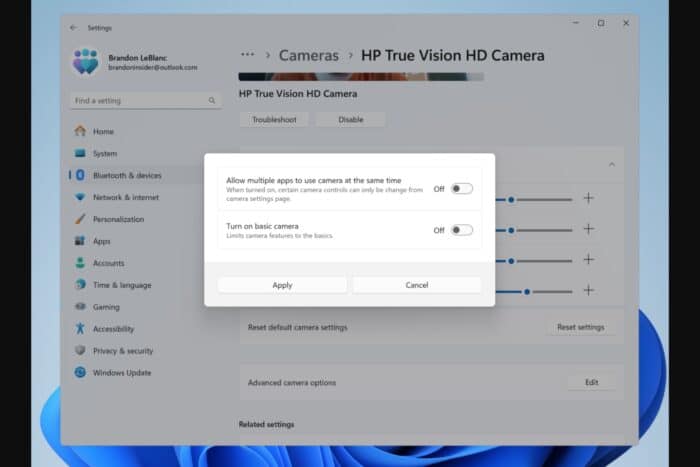
Task: Click the Accessibility label in sidebar
Action: tap(113, 329)
